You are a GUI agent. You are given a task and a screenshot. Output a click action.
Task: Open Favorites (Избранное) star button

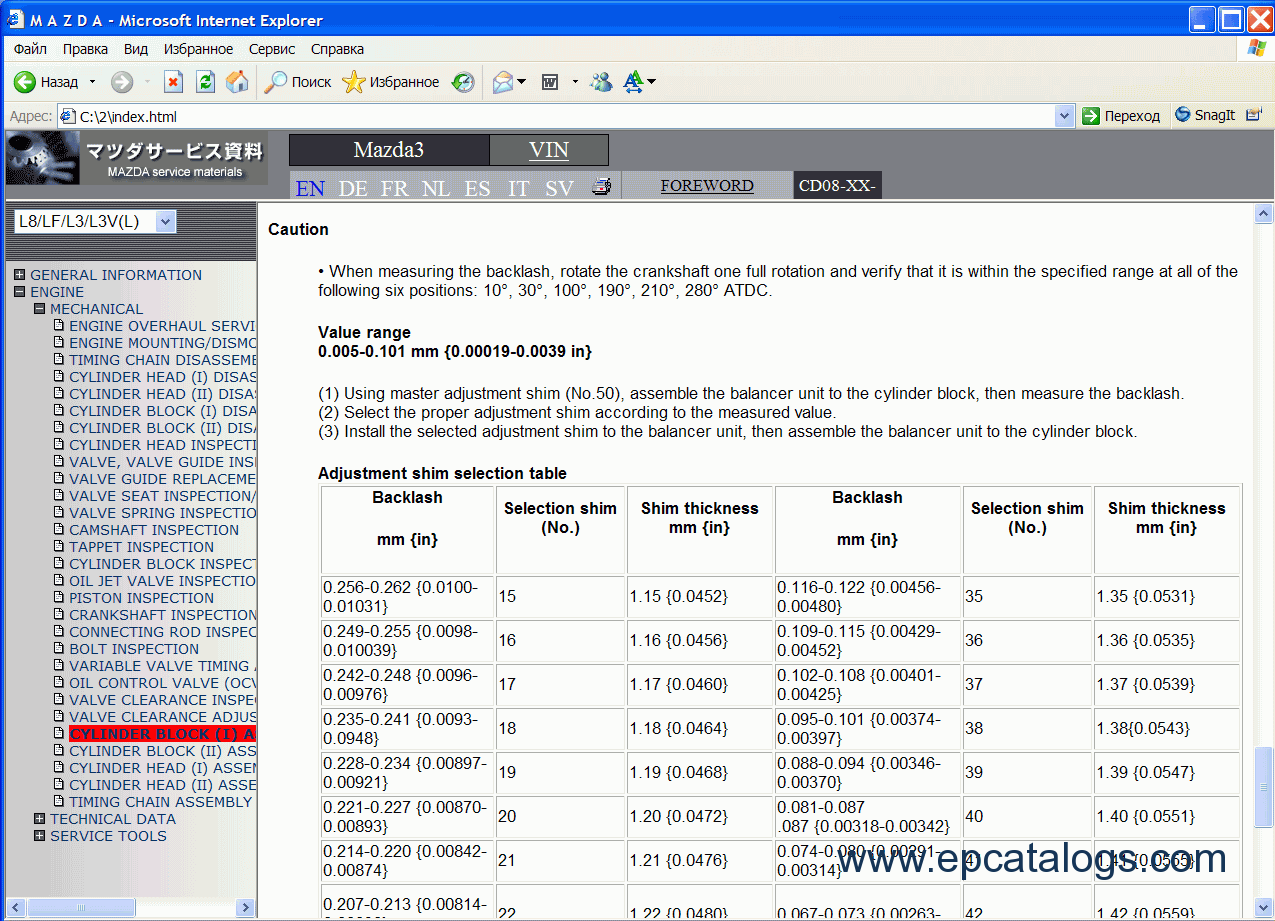(391, 82)
